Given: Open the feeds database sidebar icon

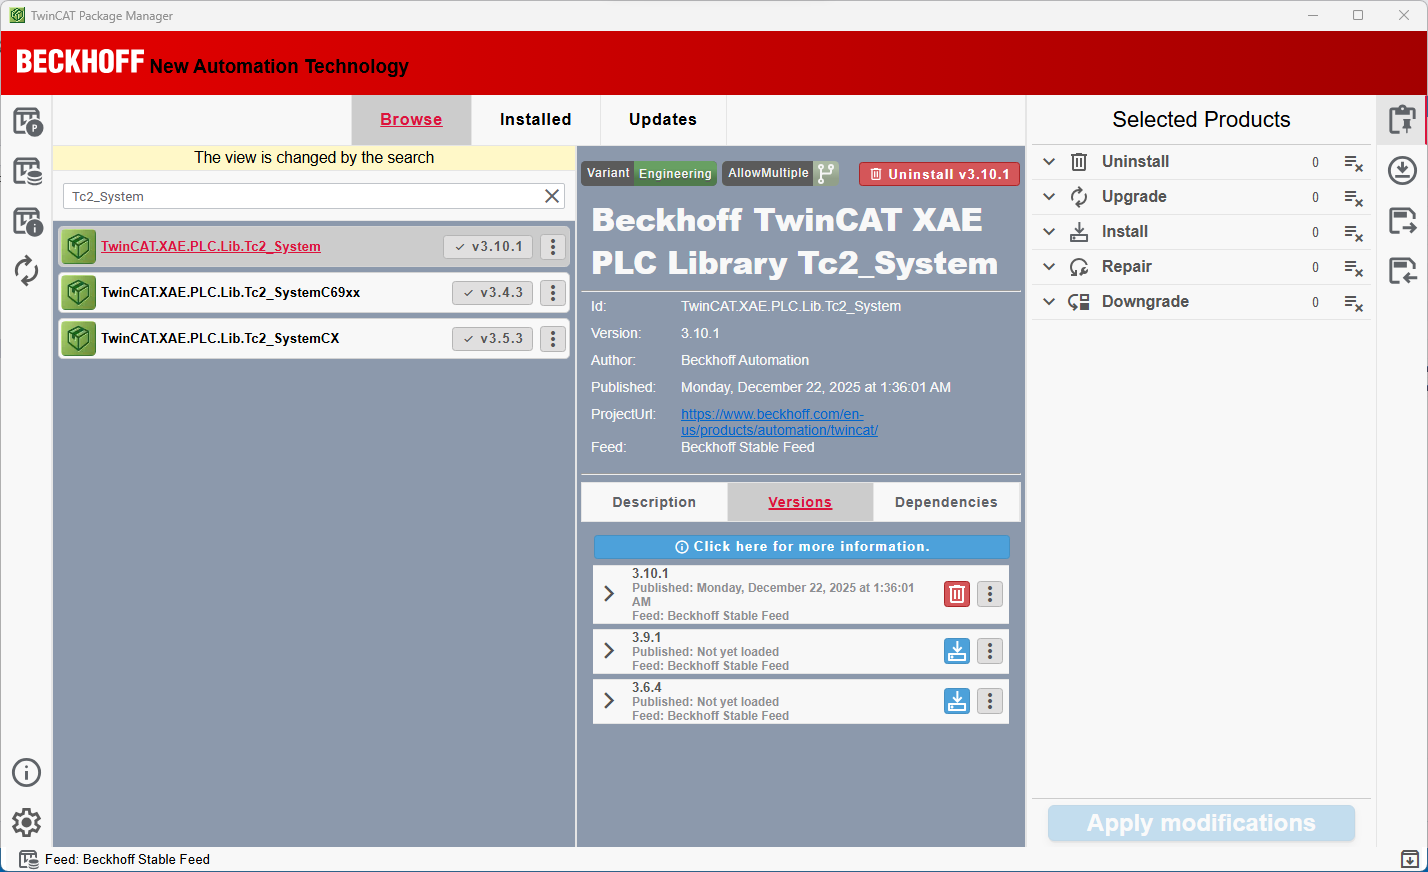Looking at the screenshot, I should pos(27,171).
